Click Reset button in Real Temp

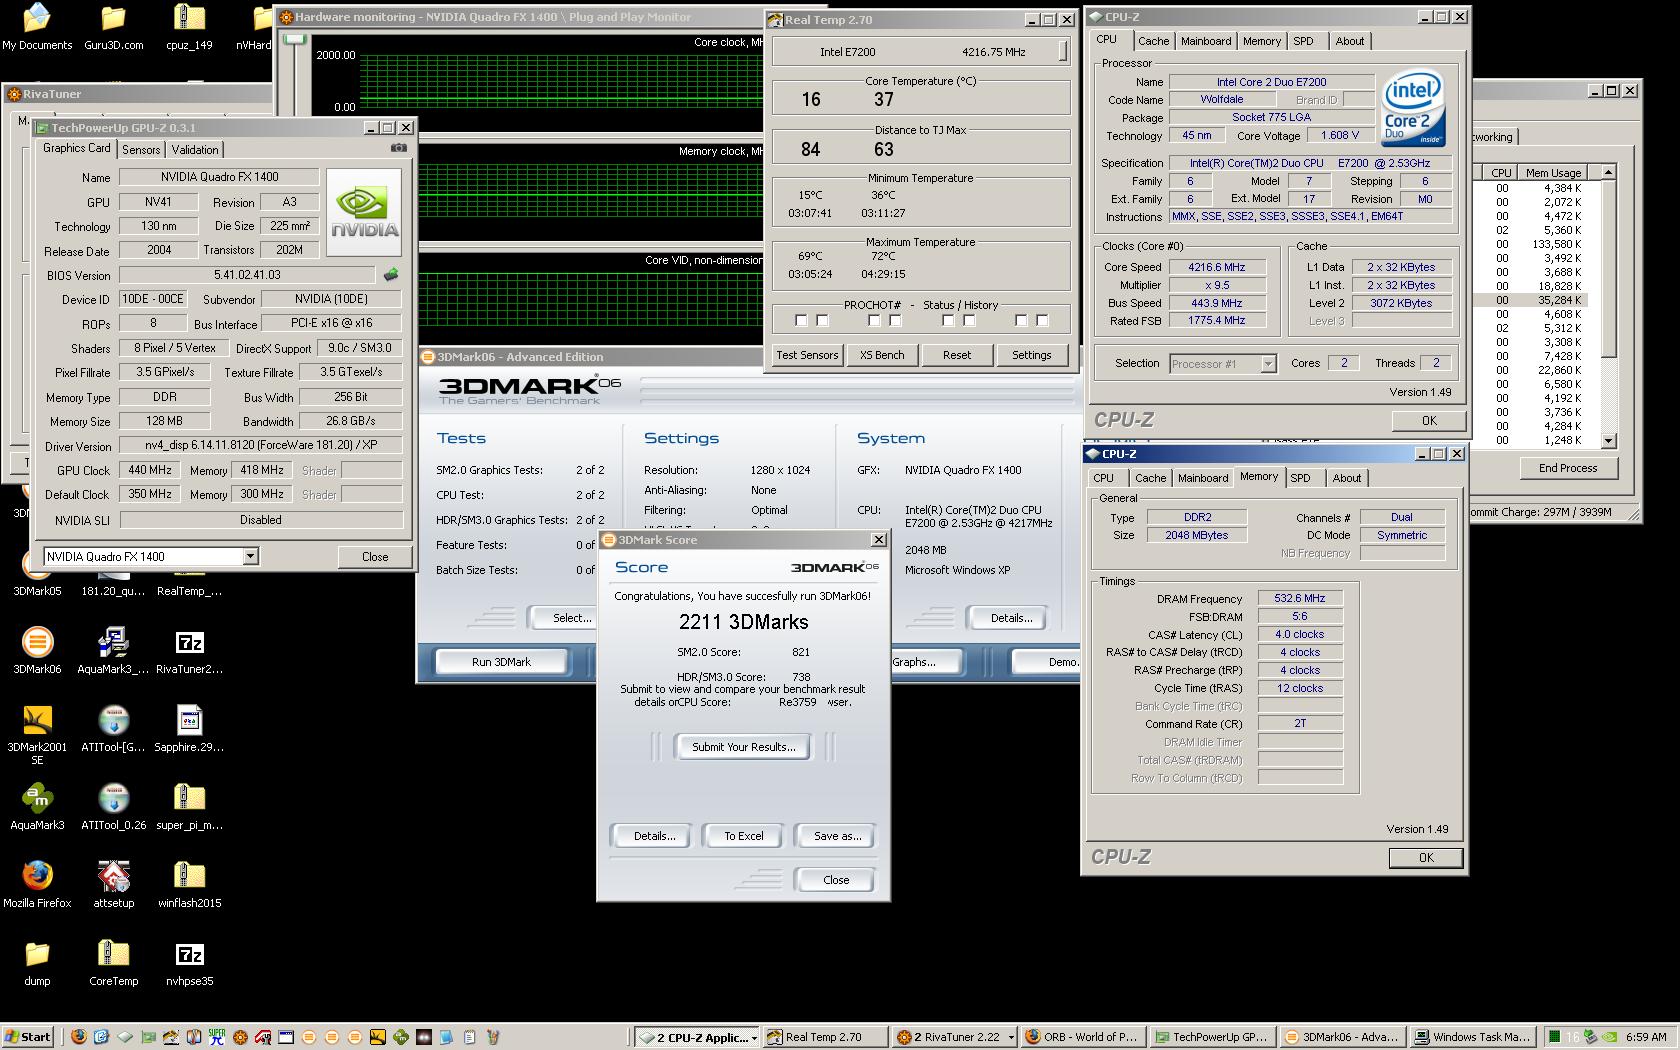[956, 355]
